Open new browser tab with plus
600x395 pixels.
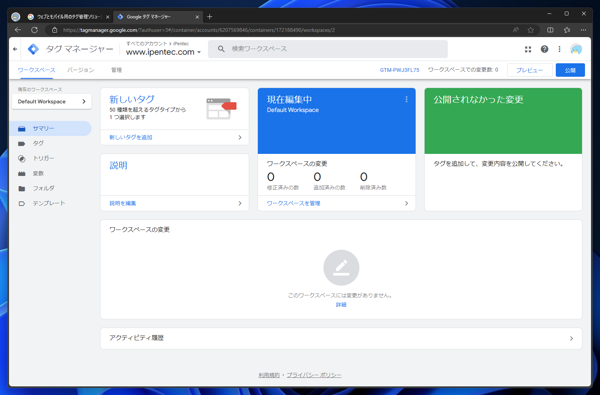tap(209, 17)
